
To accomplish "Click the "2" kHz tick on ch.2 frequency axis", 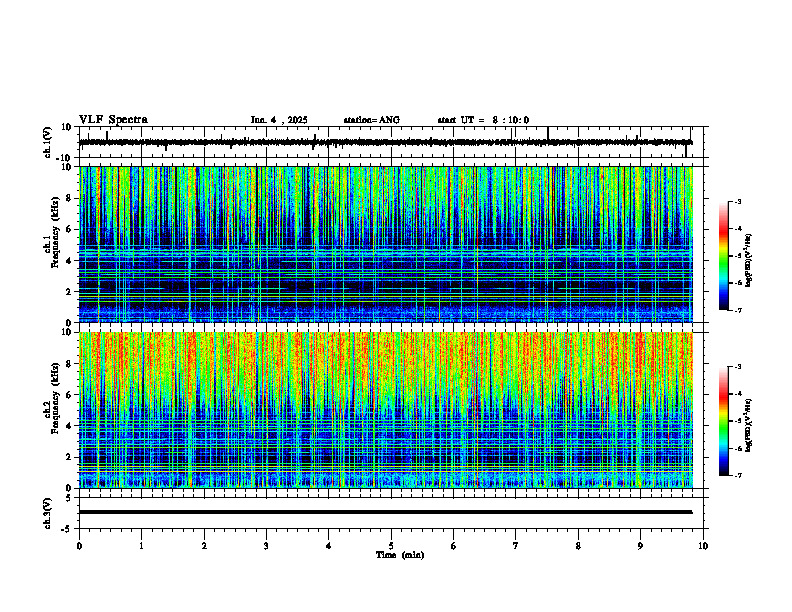I will [x=69, y=457].
